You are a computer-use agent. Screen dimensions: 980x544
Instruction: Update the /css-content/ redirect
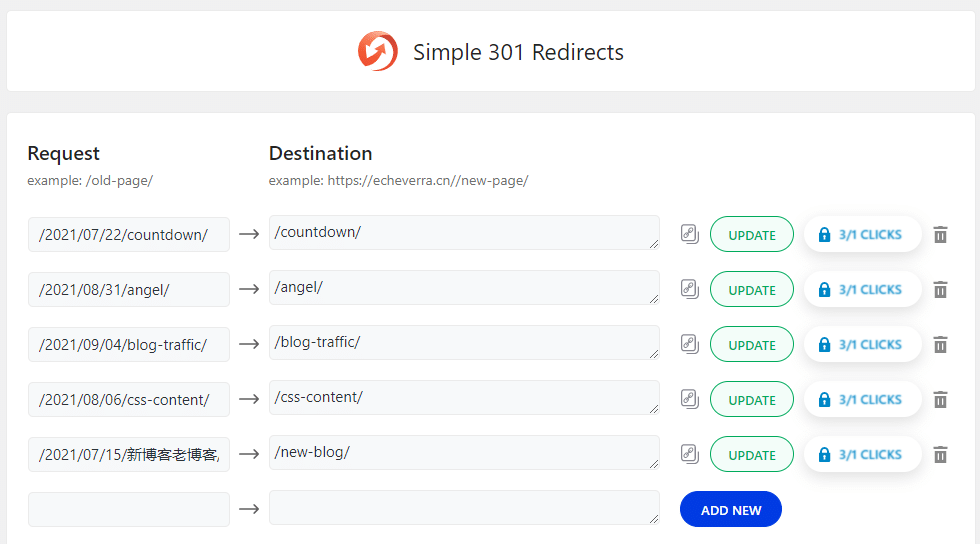tap(751, 400)
